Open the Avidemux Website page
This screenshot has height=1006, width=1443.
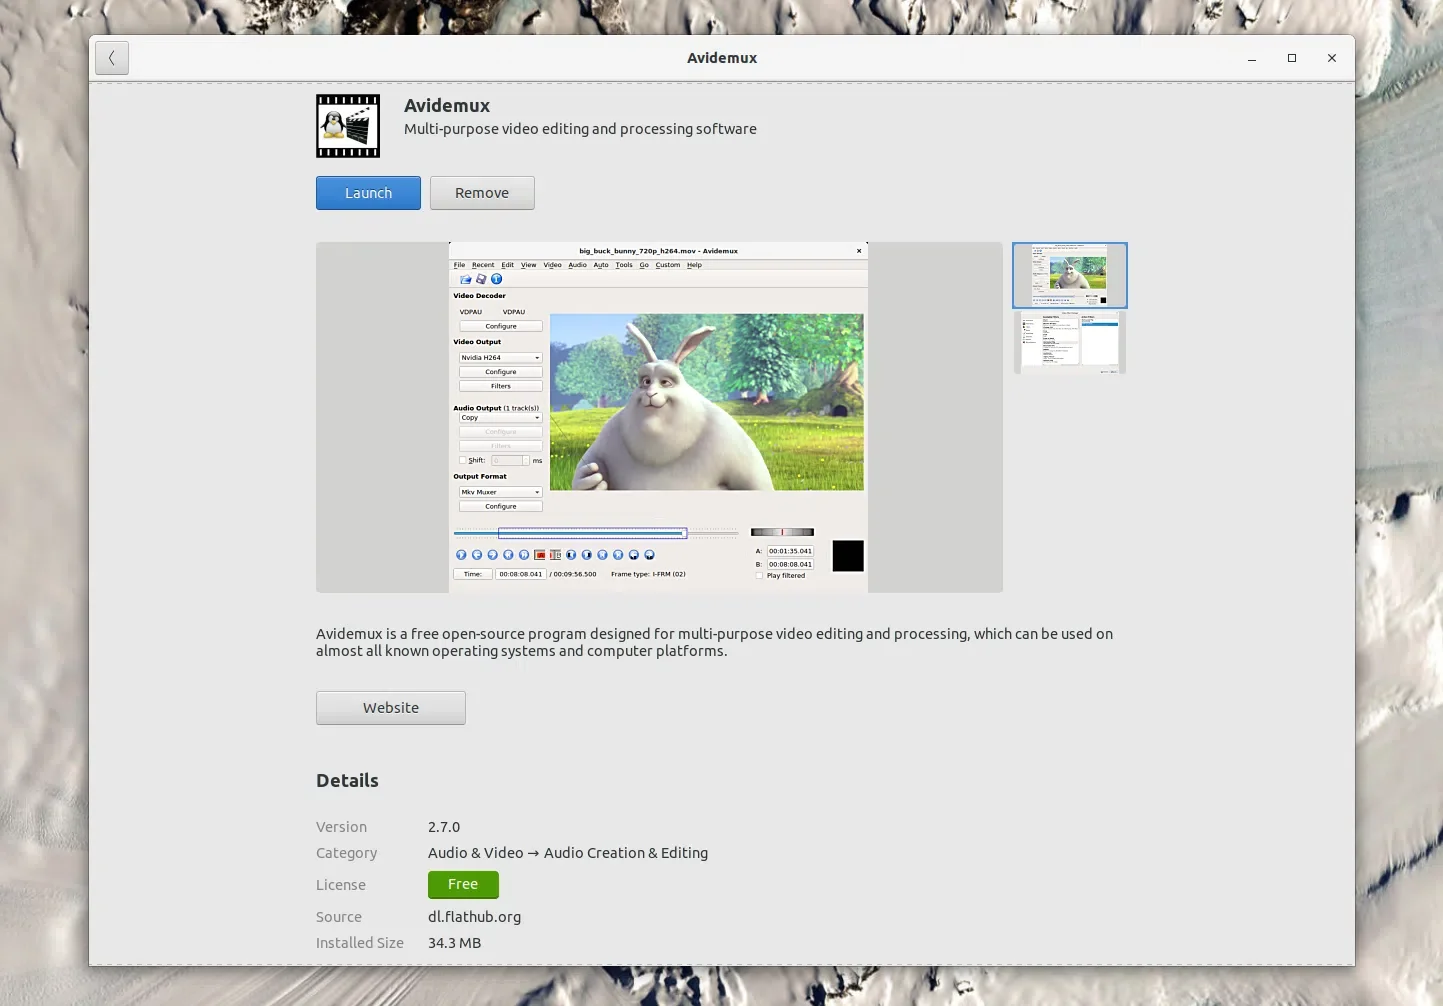coord(390,707)
